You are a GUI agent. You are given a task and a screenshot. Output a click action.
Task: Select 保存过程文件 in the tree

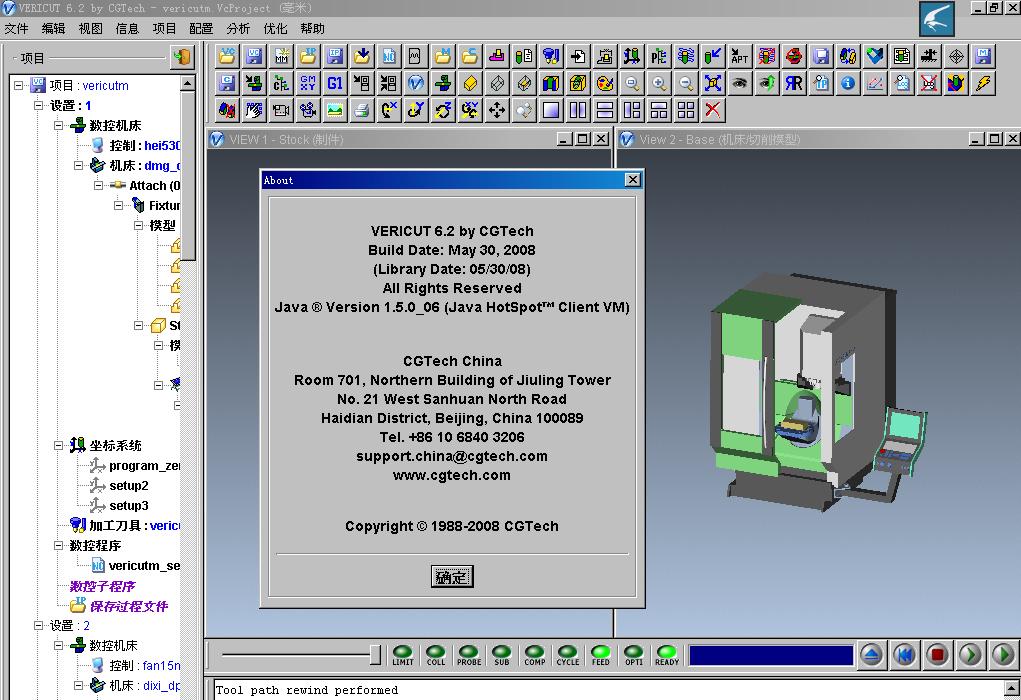pyautogui.click(x=128, y=606)
